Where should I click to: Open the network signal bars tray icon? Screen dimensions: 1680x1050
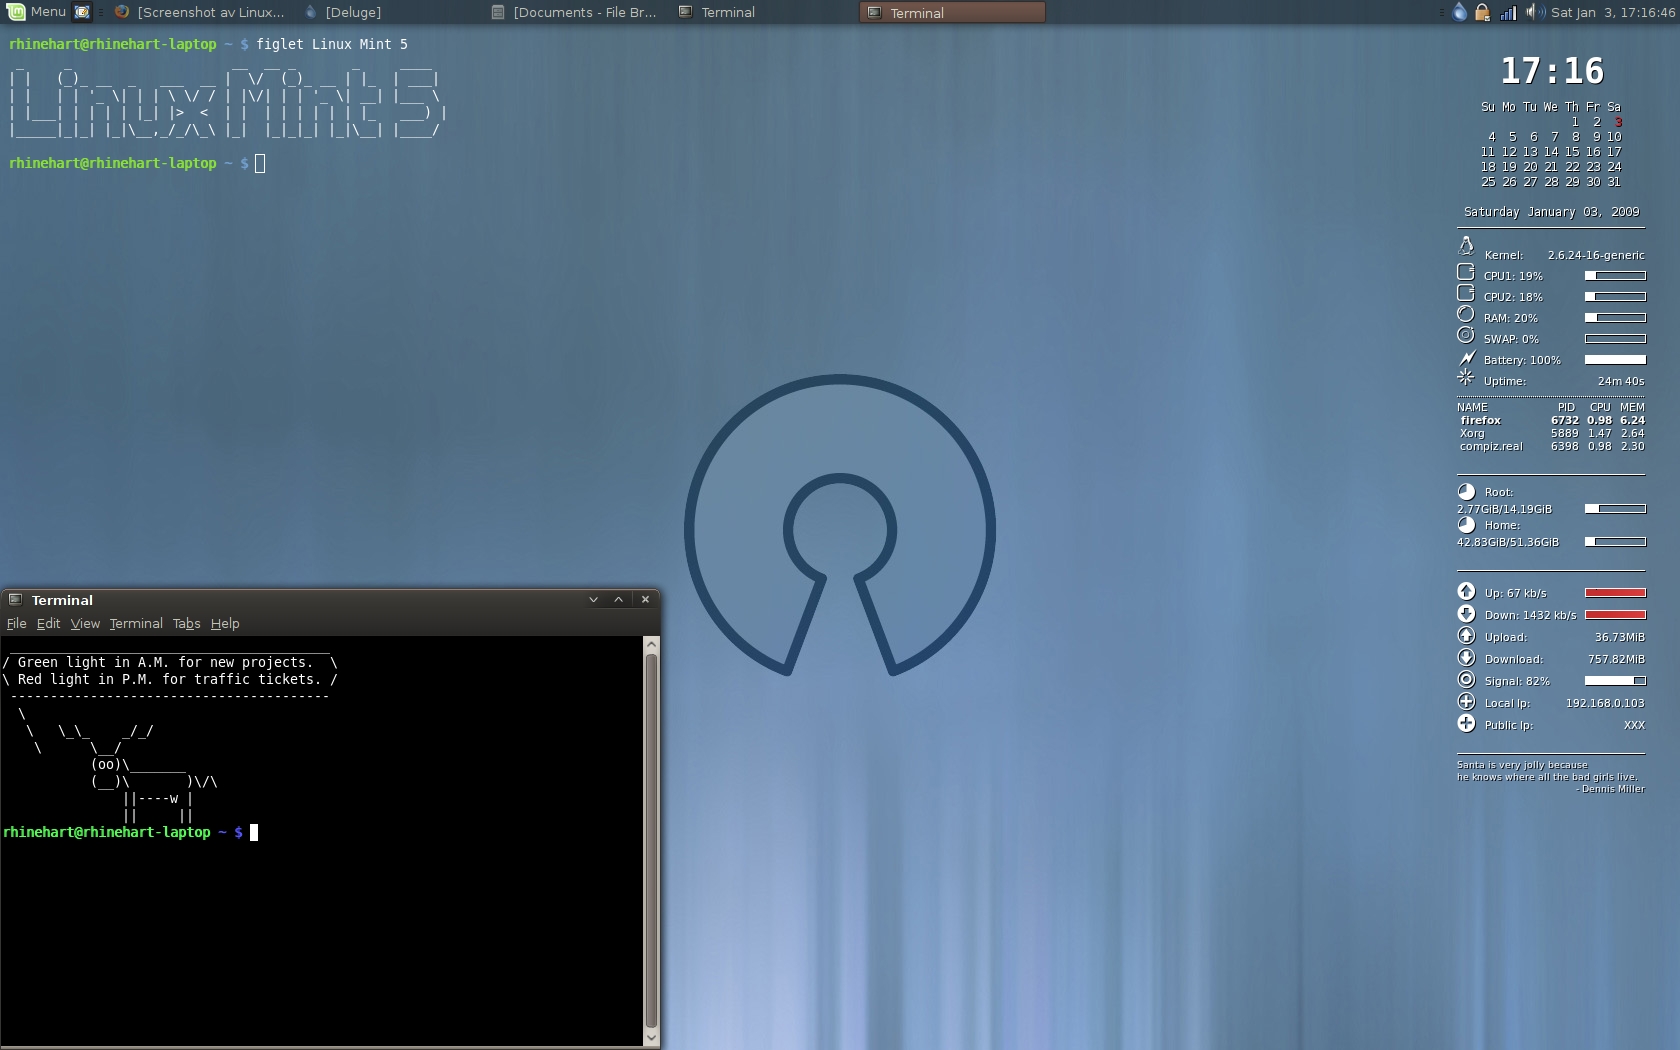click(x=1508, y=12)
